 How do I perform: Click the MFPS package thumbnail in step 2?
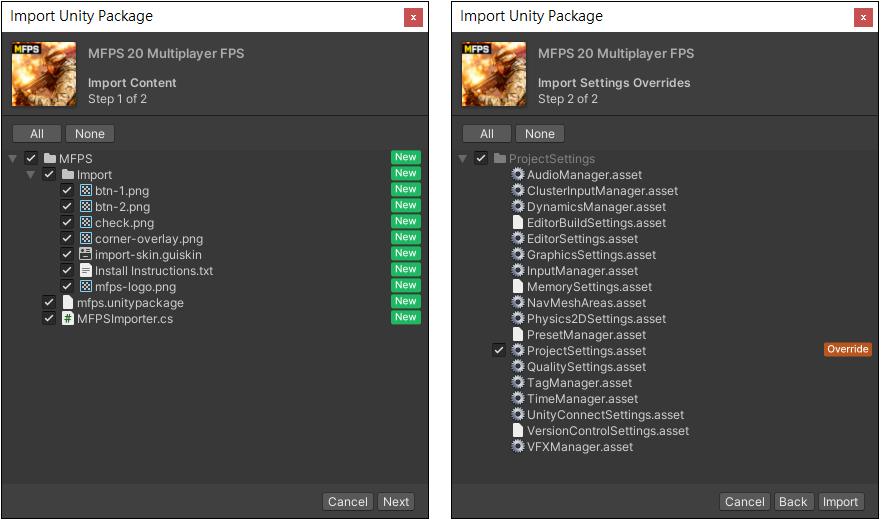click(x=494, y=74)
